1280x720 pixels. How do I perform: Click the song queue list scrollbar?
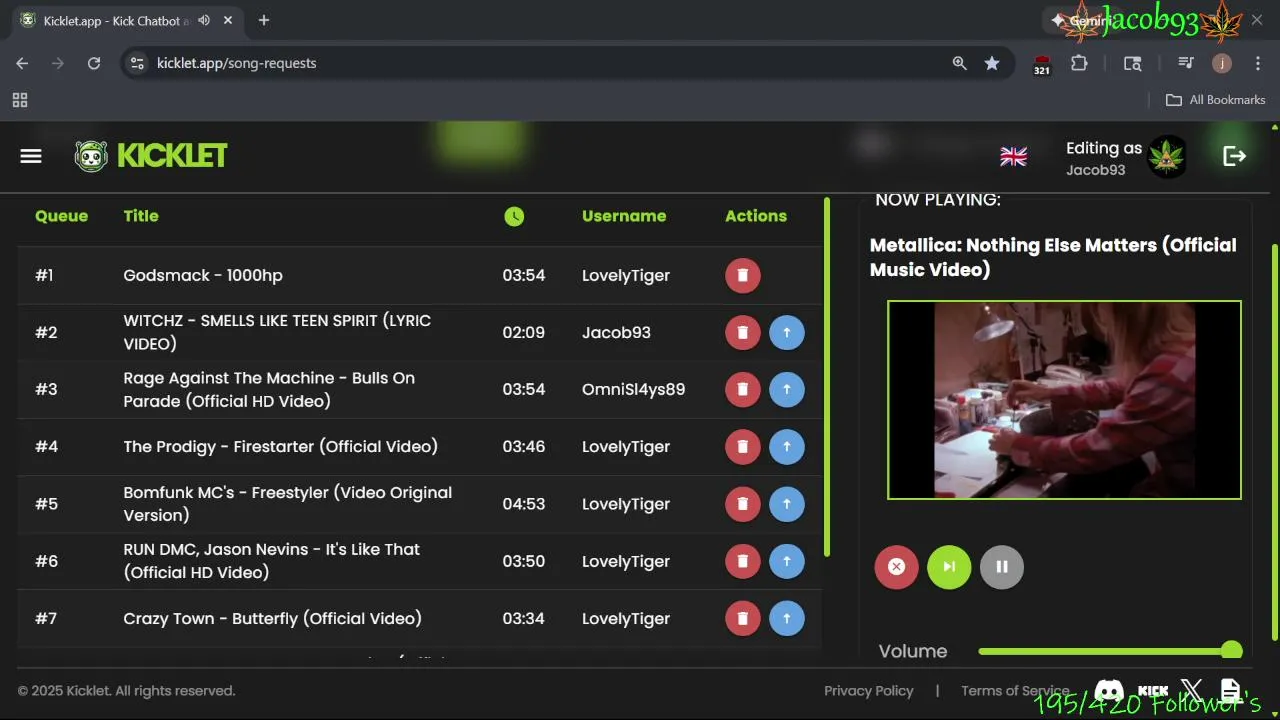[827, 377]
